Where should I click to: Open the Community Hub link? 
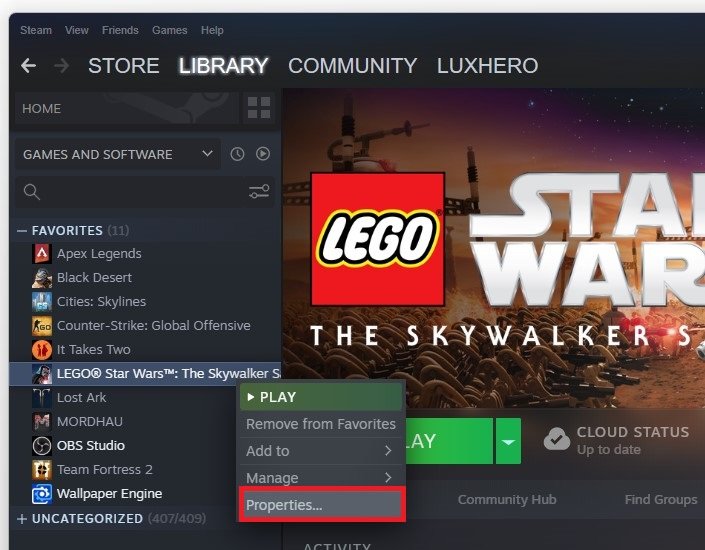point(507,500)
